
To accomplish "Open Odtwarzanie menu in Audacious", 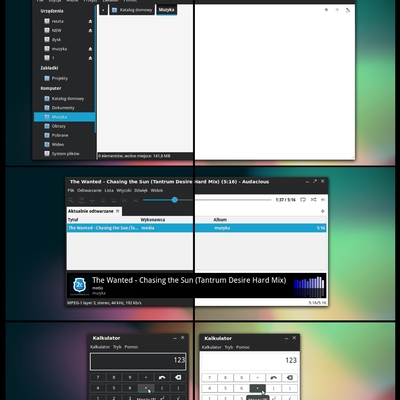I will [x=89, y=190].
